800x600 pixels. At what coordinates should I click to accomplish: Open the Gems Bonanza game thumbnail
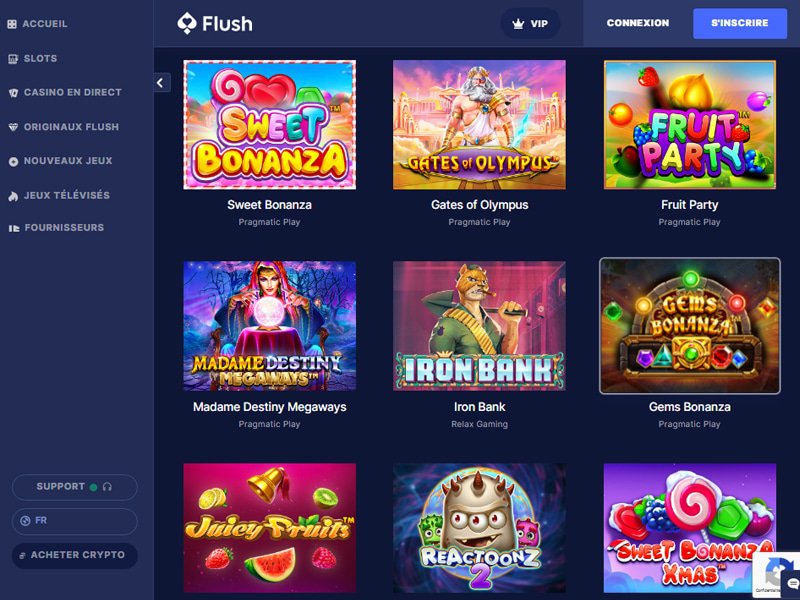click(689, 326)
